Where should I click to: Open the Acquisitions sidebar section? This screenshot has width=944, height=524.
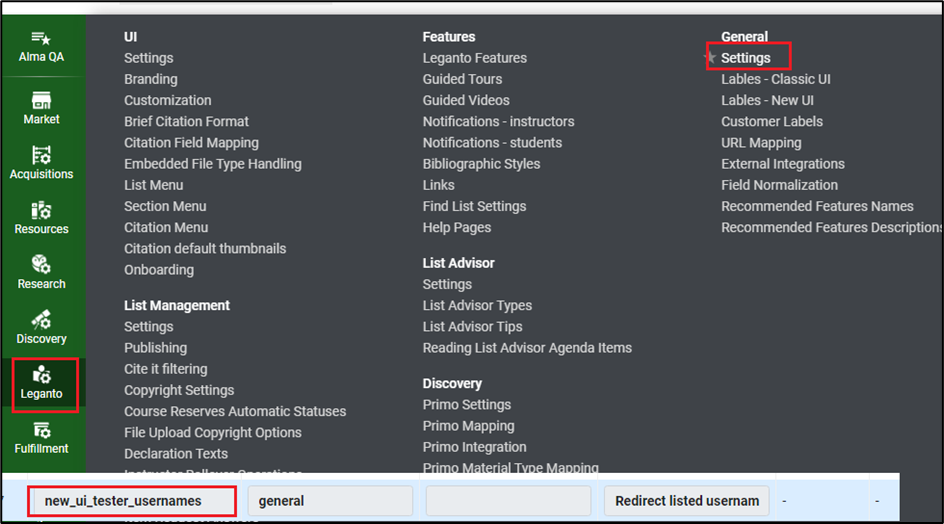coord(41,163)
